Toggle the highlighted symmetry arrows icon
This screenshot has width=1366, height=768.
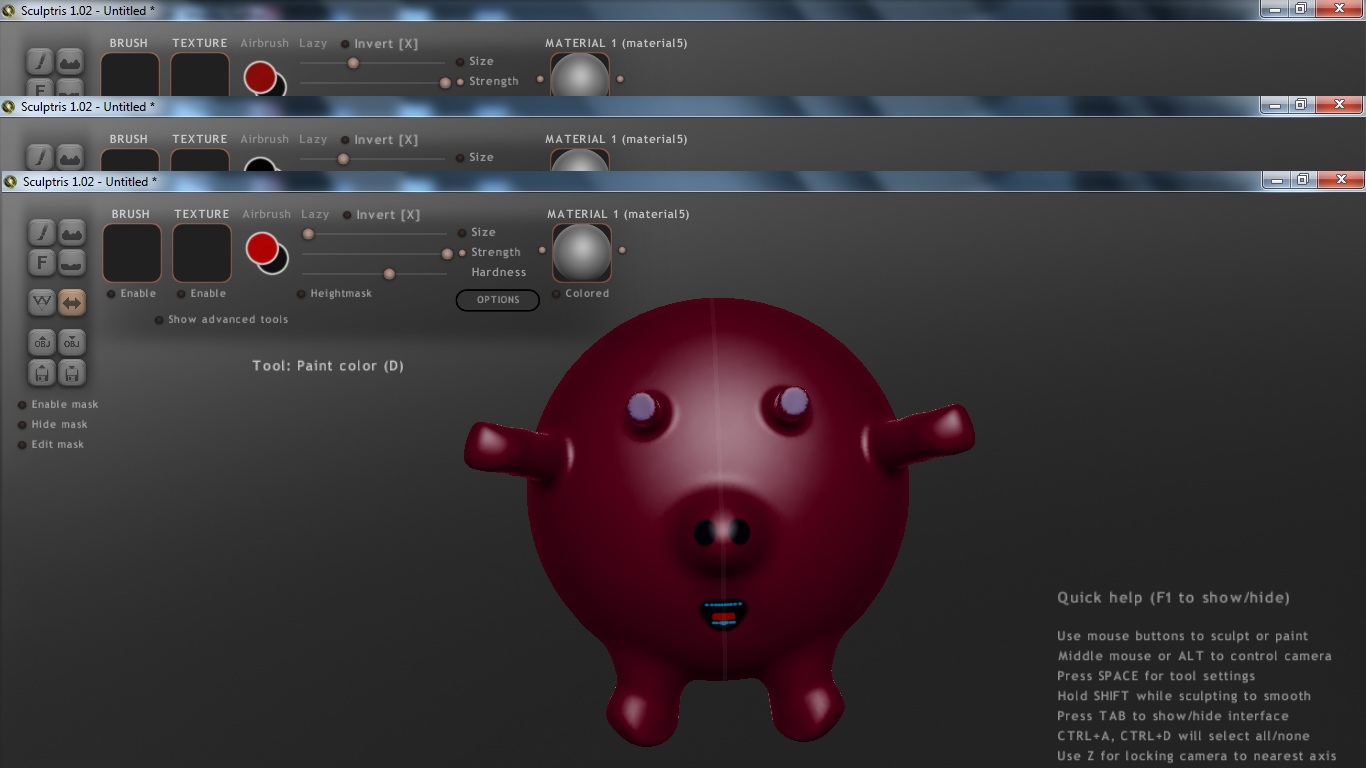[72, 302]
